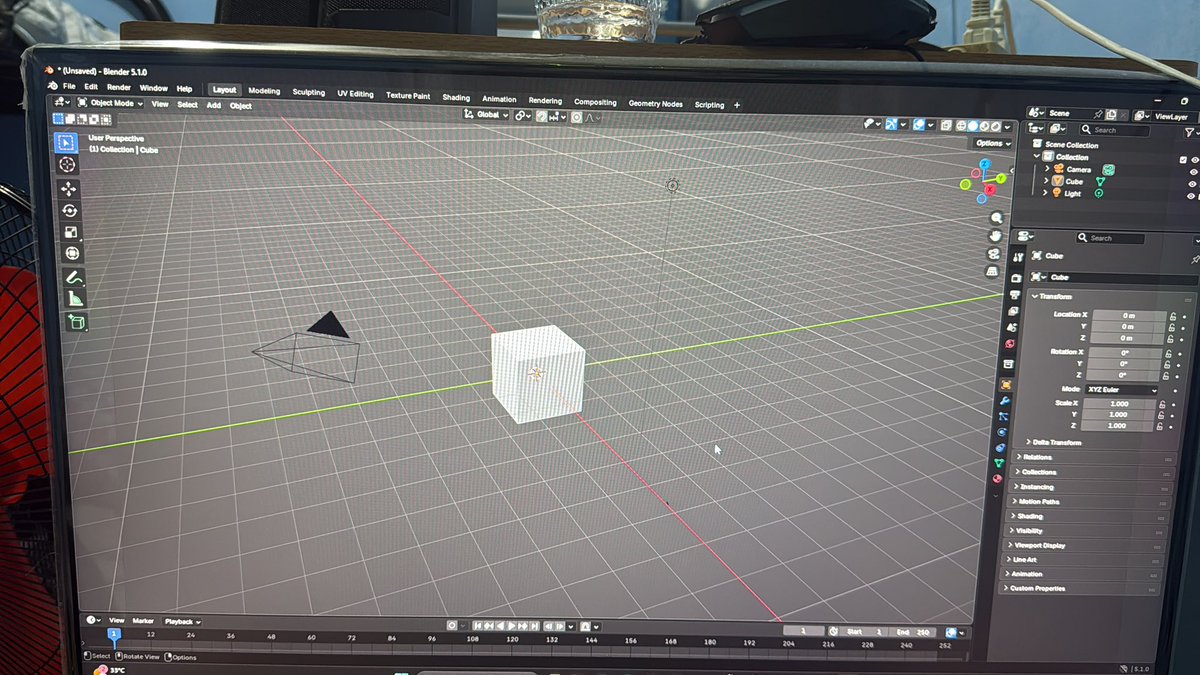This screenshot has width=1200, height=675.
Task: Open the Edit menu
Action: pos(91,86)
